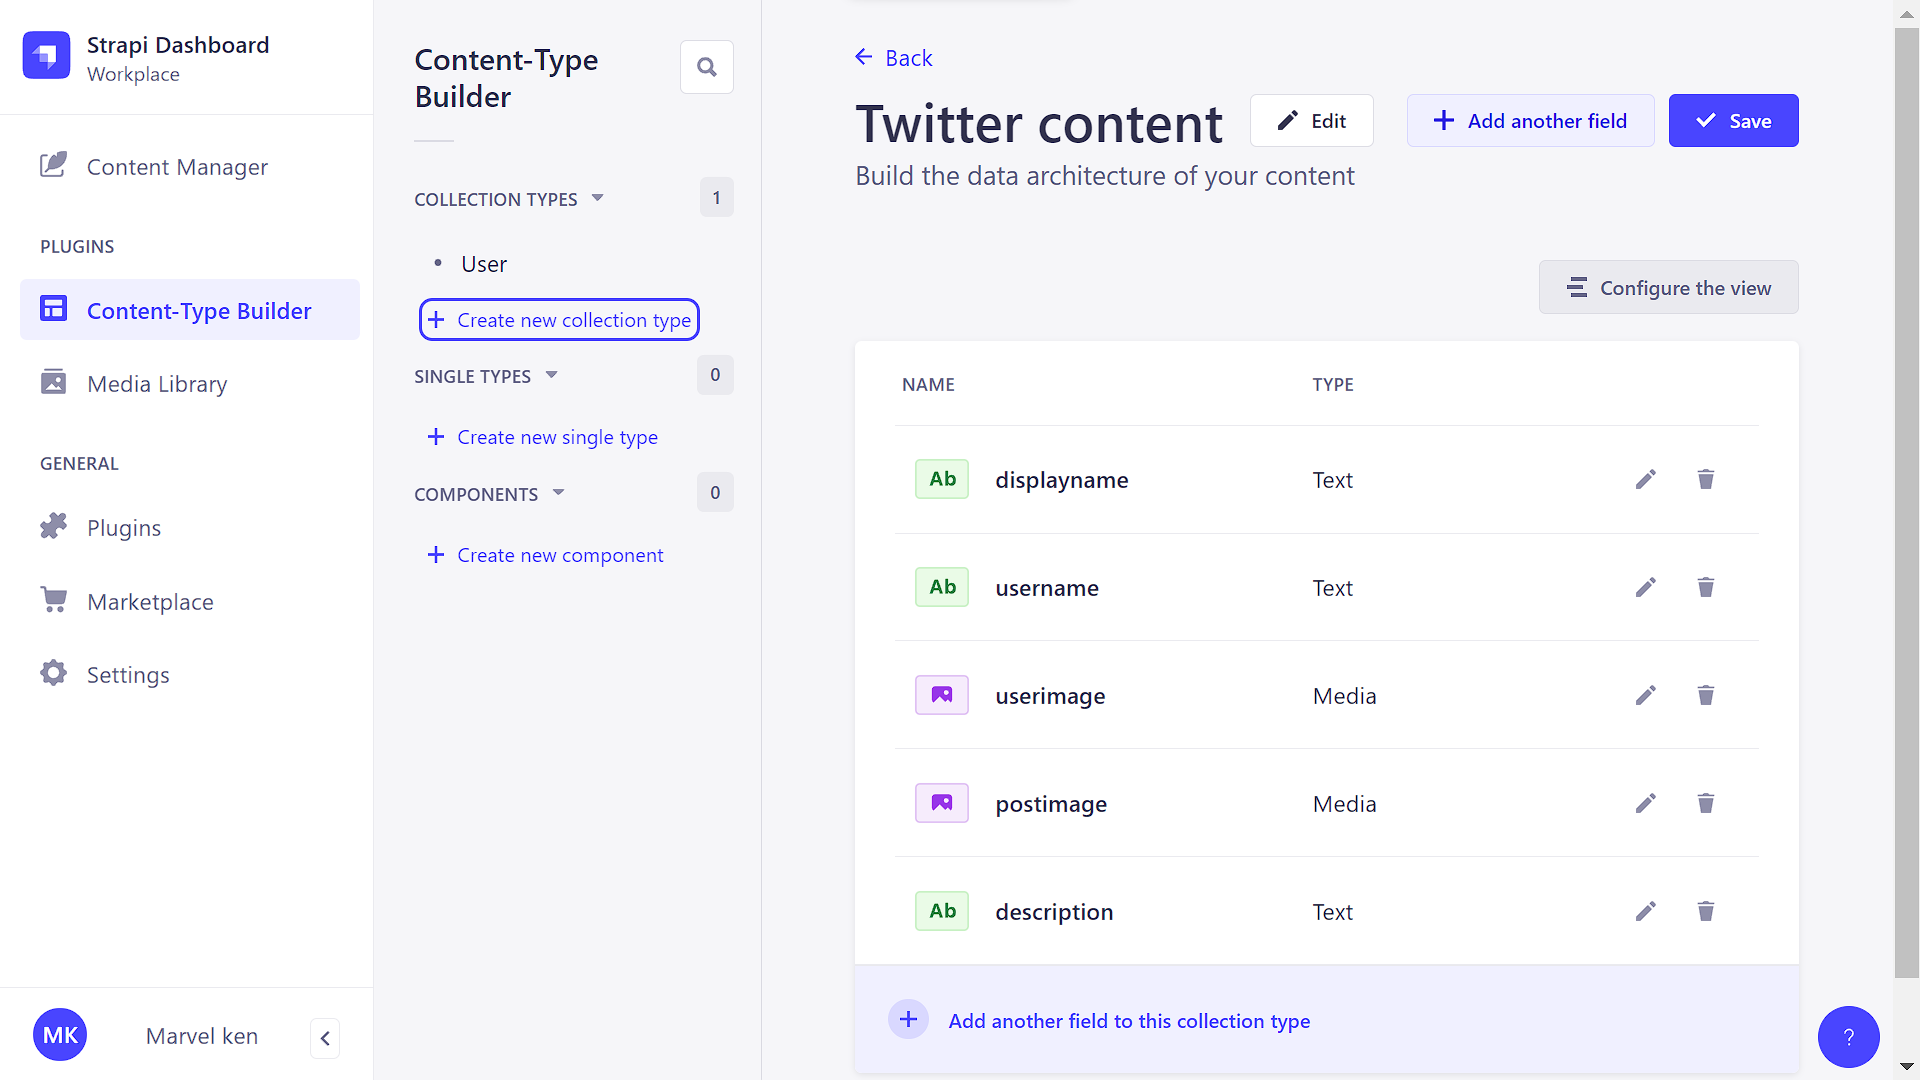Click the postimage media type icon

pos(942,803)
